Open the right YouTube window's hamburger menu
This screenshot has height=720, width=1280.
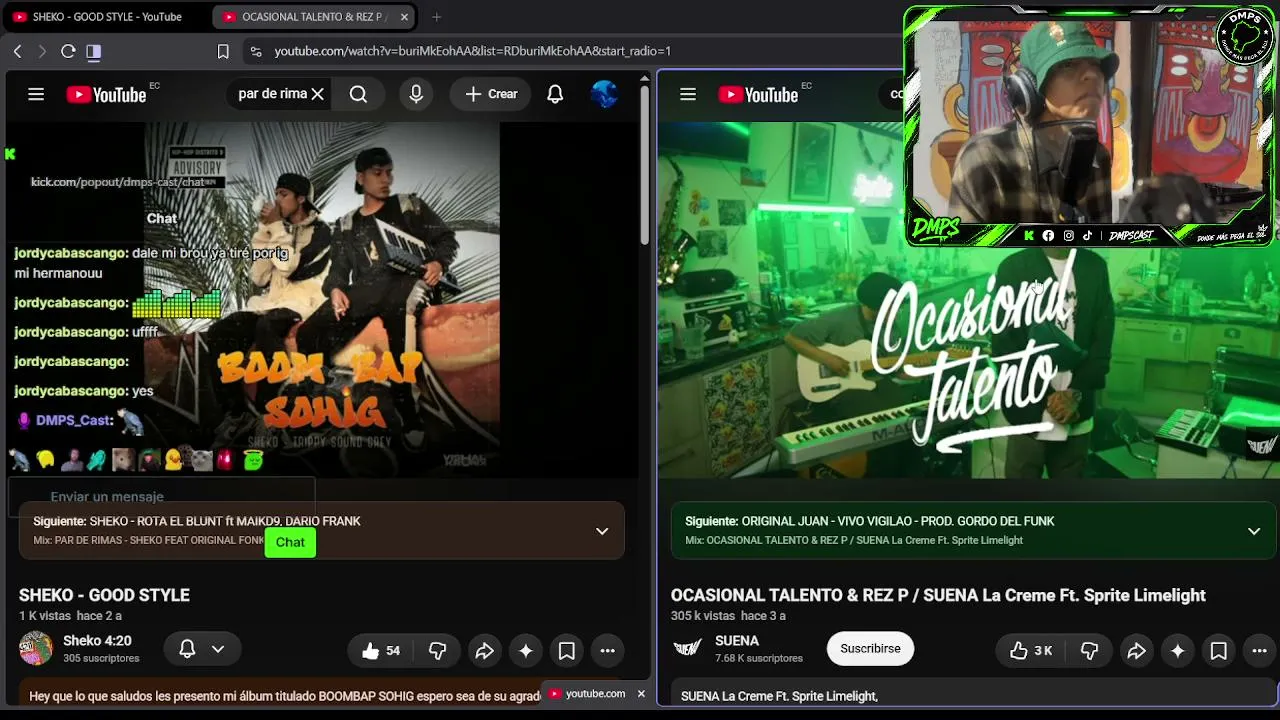688,94
